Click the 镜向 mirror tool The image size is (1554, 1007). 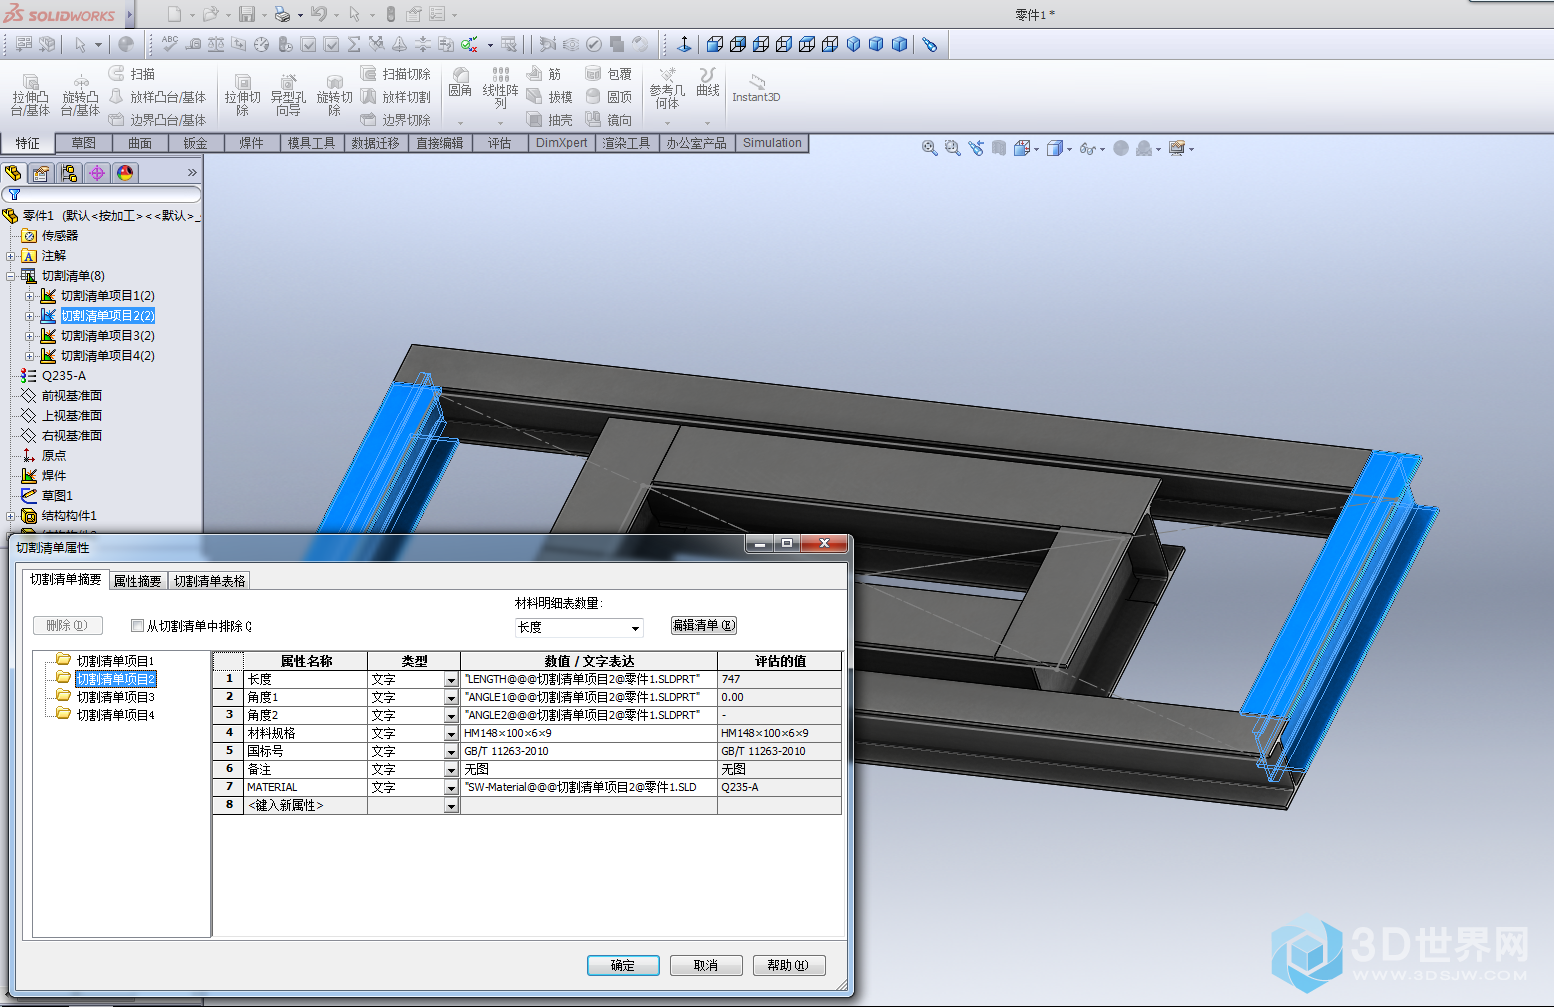(x=608, y=120)
